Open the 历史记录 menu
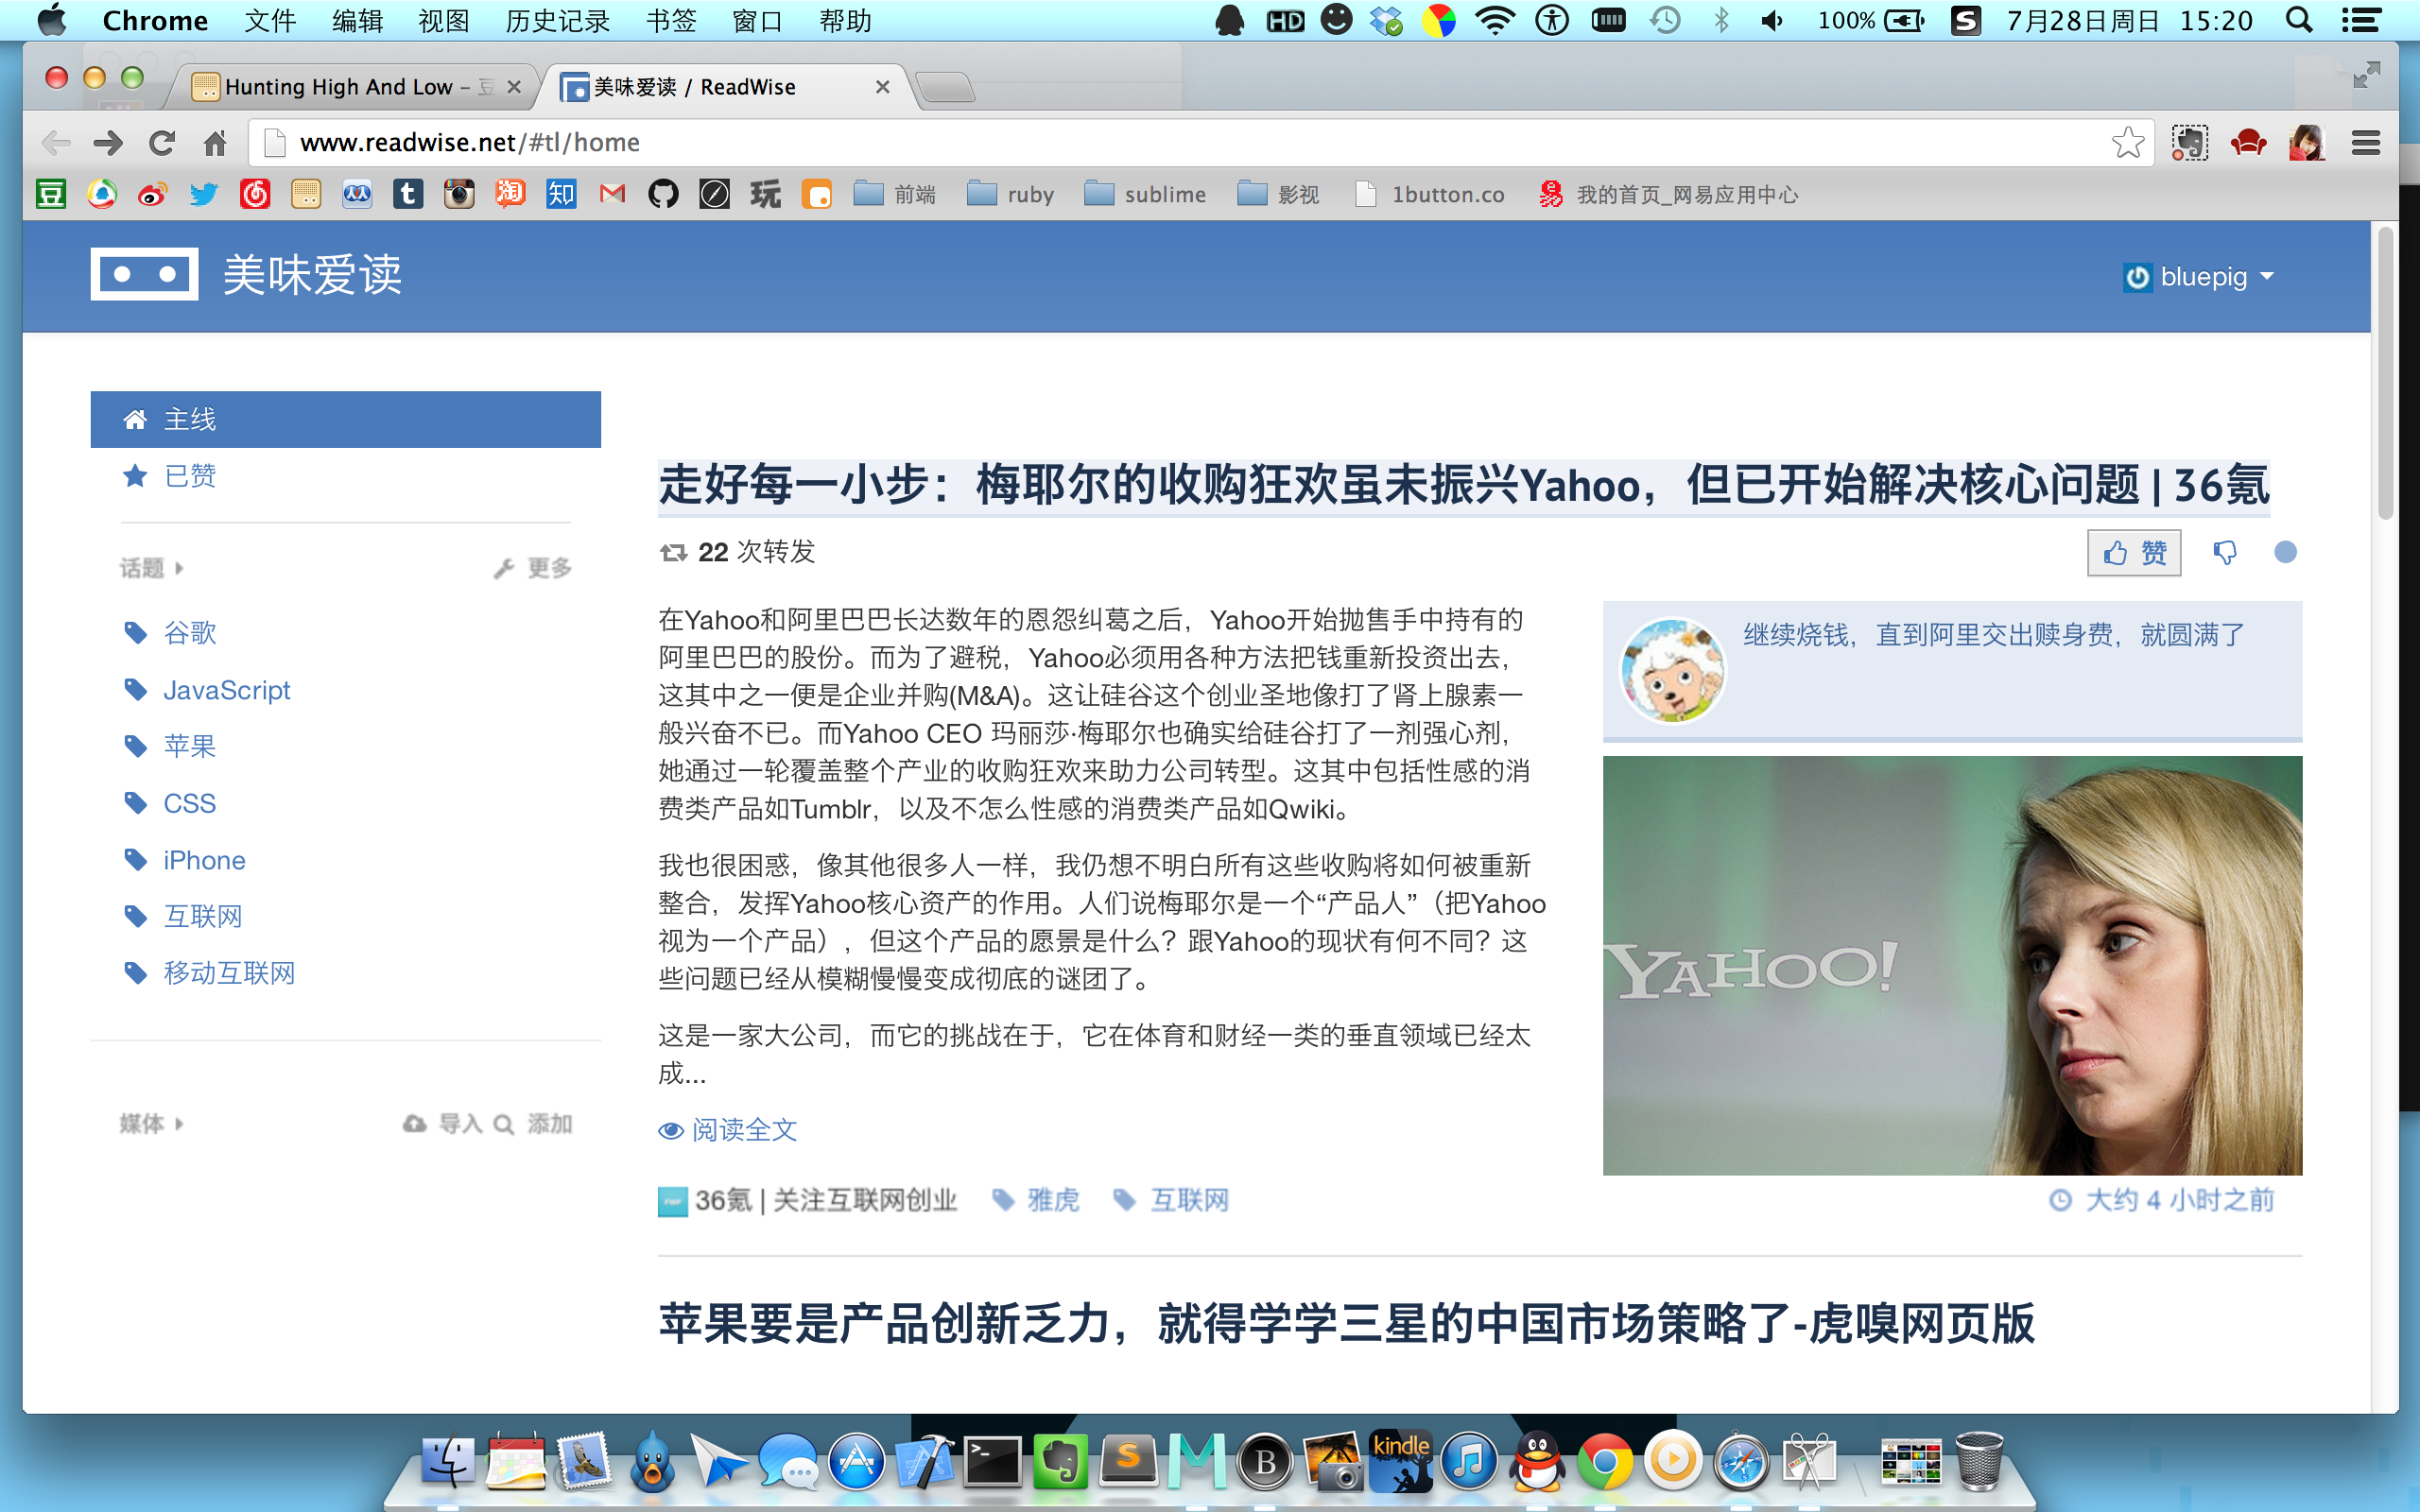The width and height of the screenshot is (2420, 1512). click(x=557, y=20)
